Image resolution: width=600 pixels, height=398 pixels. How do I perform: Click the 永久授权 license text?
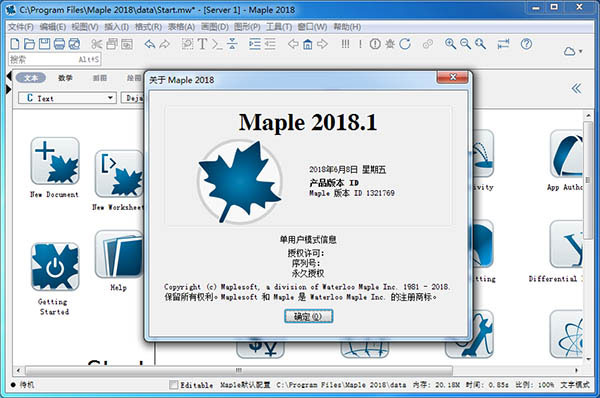308,273
